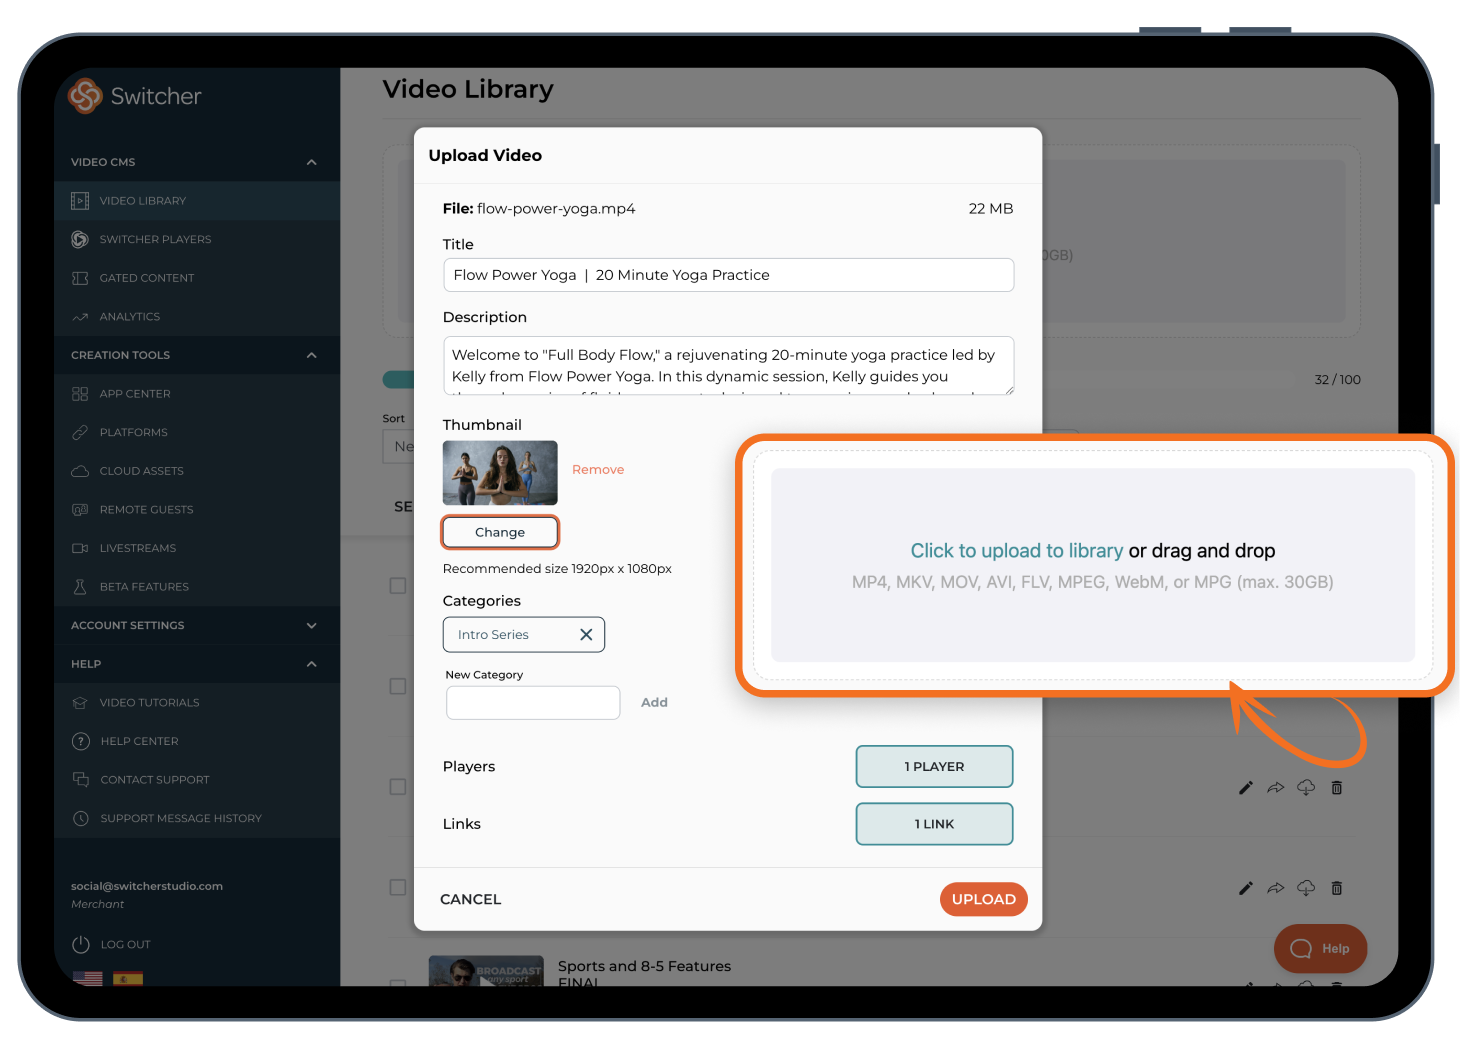This screenshot has width=1460, height=1047.
Task: Go to Analytics in the sidebar
Action: point(129,317)
